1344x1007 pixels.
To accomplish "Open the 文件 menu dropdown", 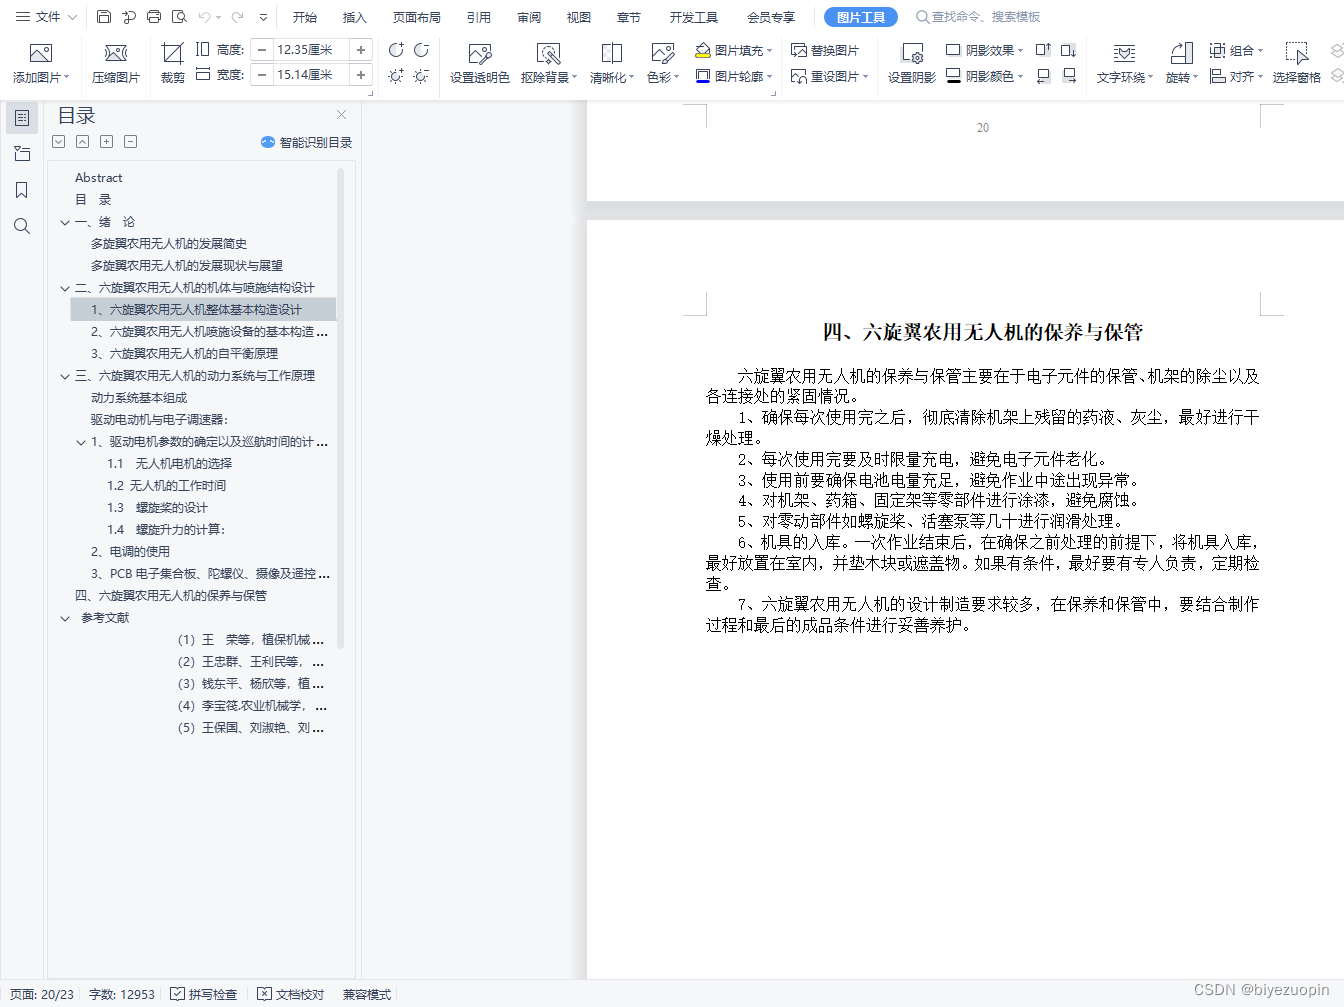I will [46, 17].
